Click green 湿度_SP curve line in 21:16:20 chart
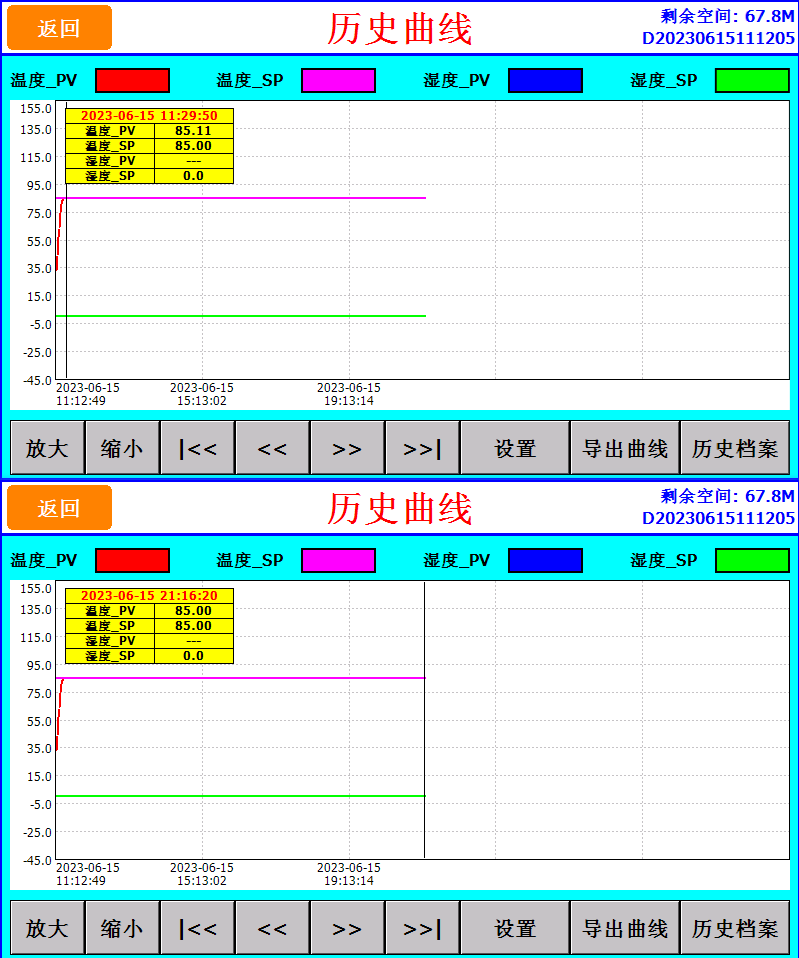This screenshot has width=799, height=958. (241, 795)
